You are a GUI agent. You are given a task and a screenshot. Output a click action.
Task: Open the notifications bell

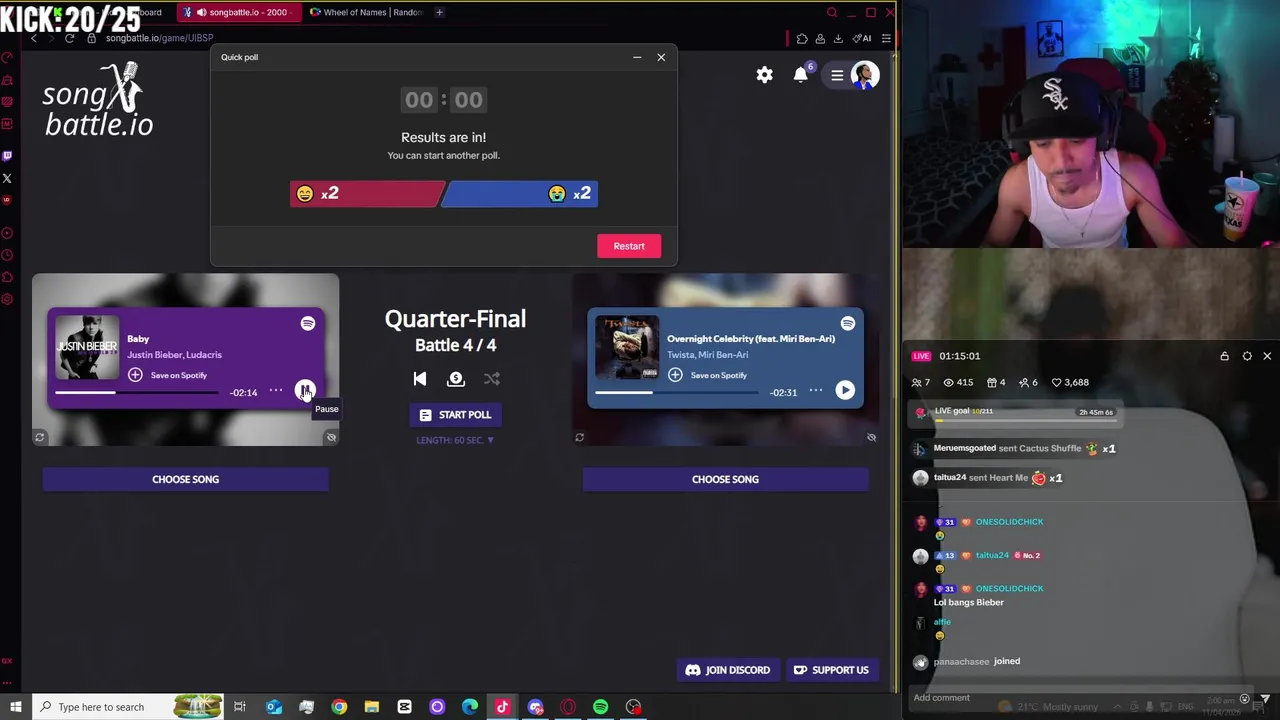(x=800, y=75)
